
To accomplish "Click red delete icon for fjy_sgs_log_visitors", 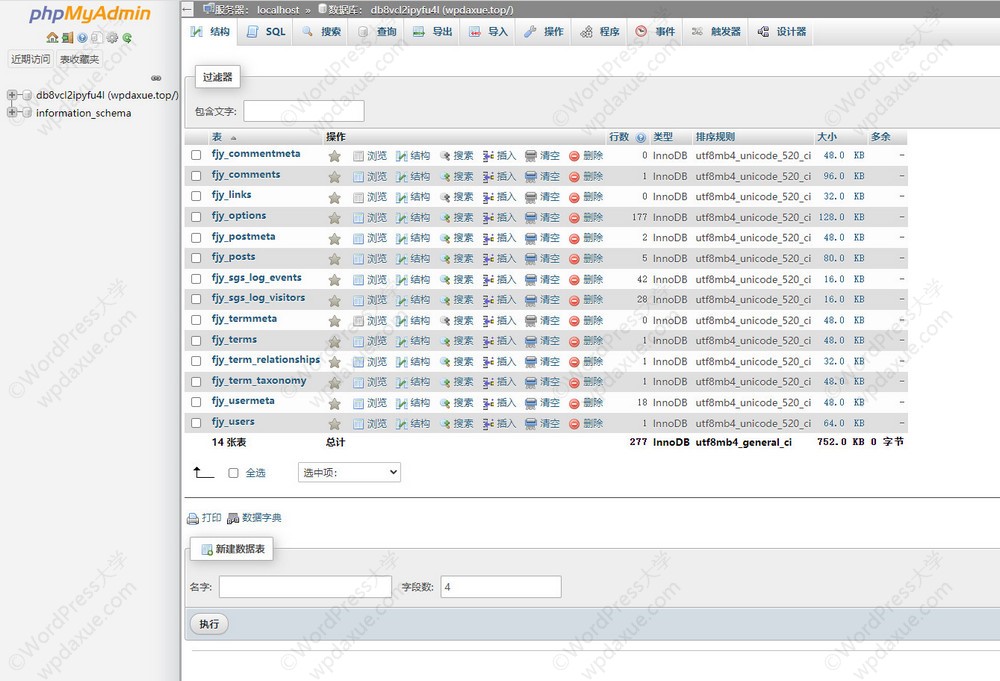I will click(x=574, y=300).
